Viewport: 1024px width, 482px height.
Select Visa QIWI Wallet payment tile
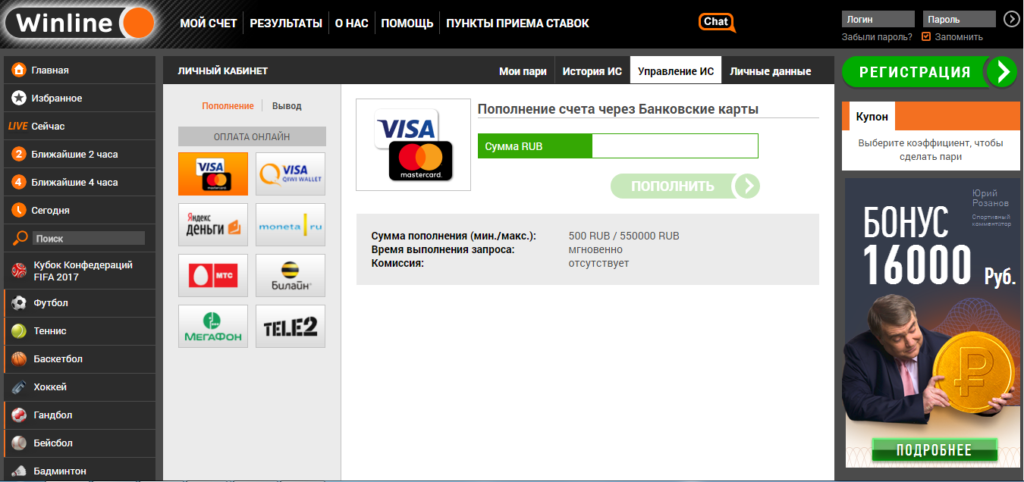pyautogui.click(x=290, y=174)
